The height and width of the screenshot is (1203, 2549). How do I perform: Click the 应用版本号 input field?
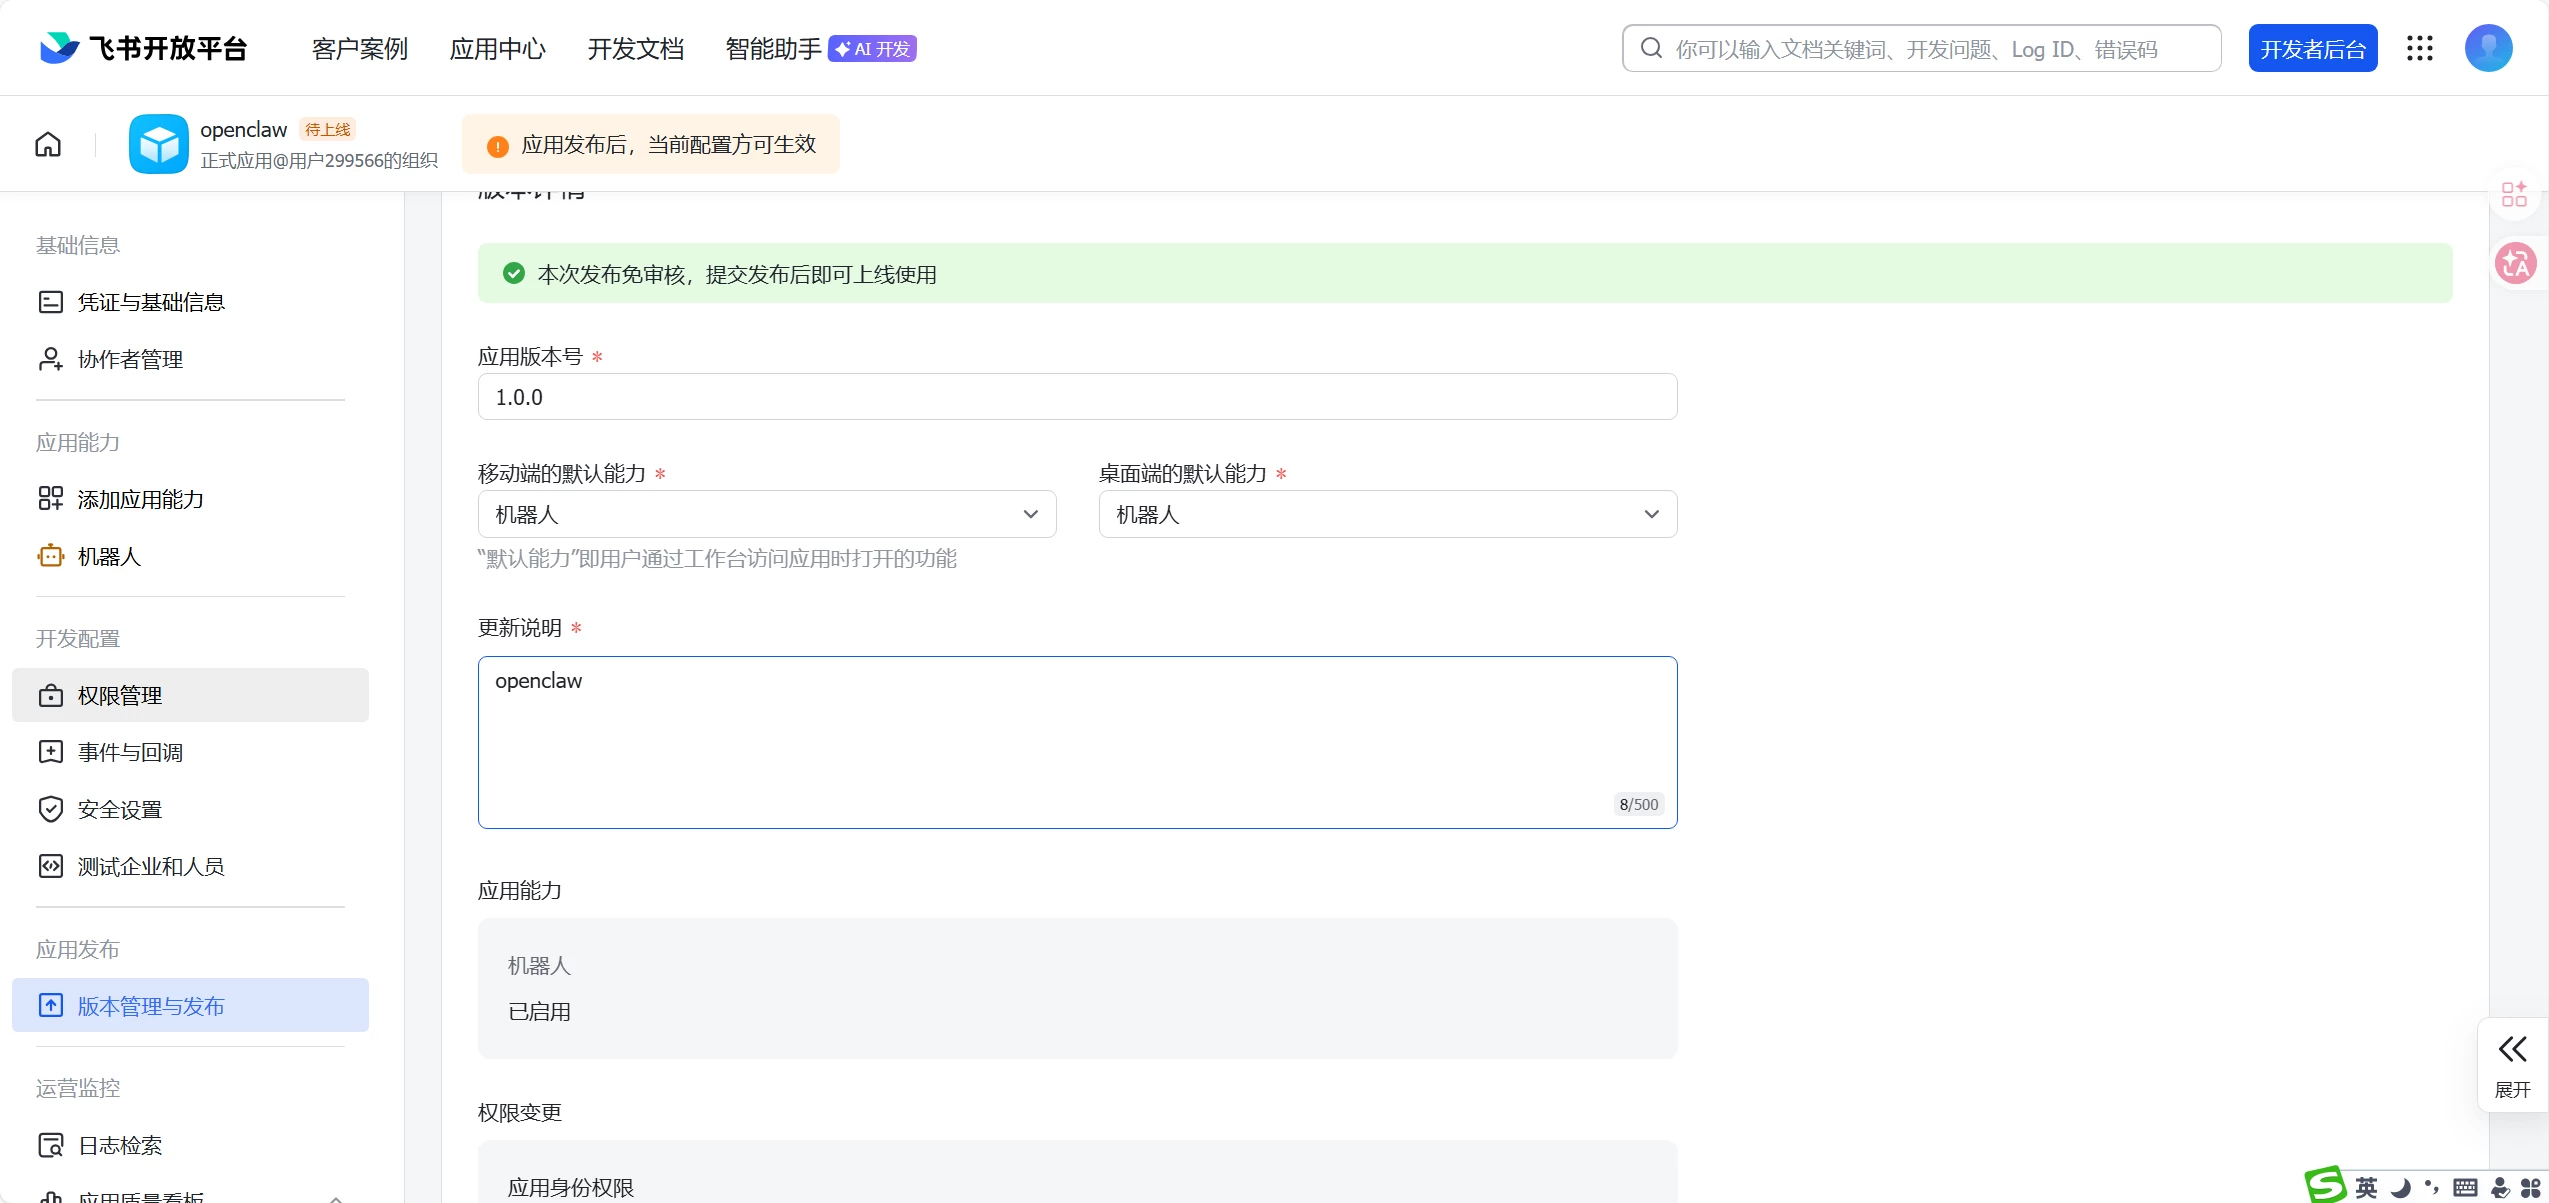pyautogui.click(x=1076, y=397)
